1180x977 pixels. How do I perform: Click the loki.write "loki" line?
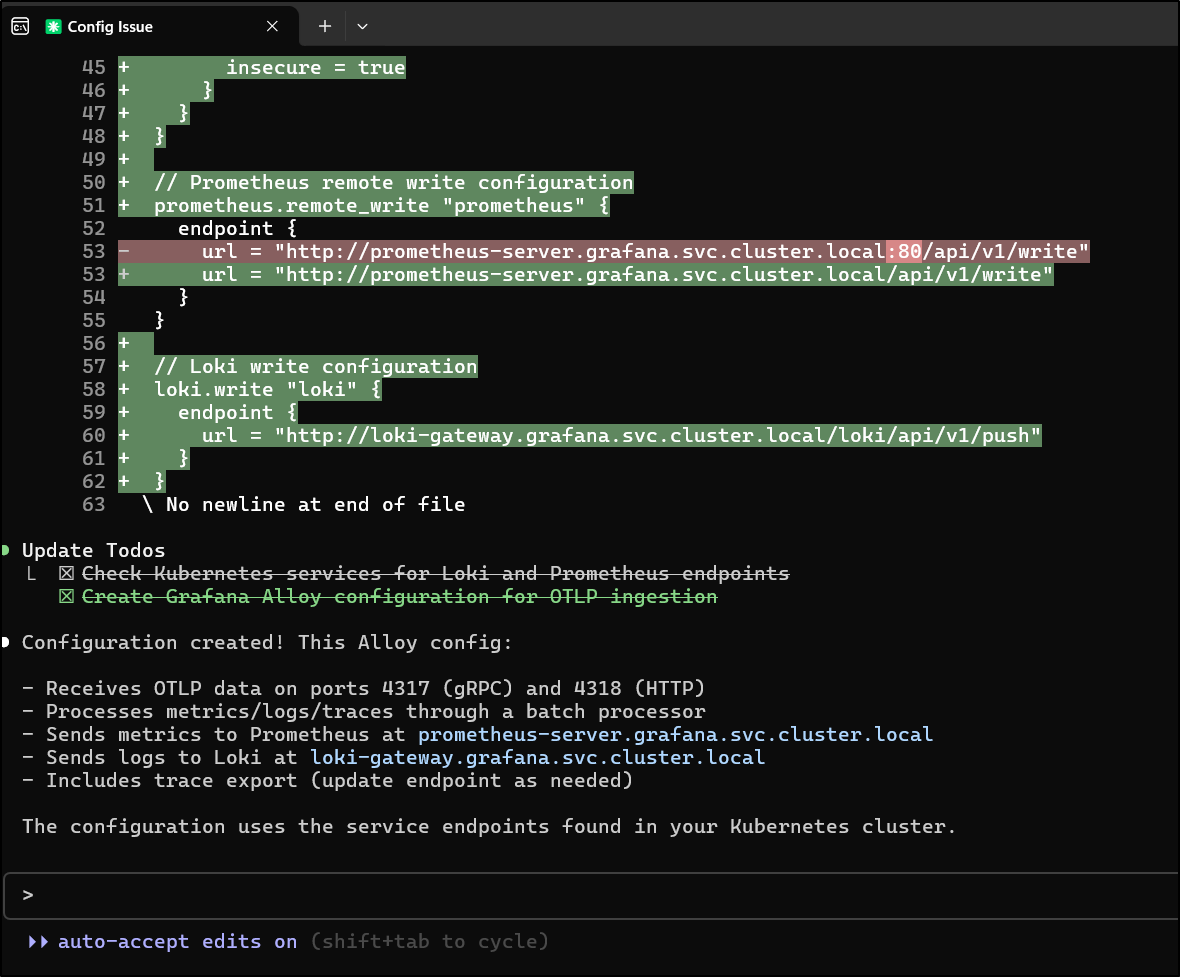(x=267, y=389)
